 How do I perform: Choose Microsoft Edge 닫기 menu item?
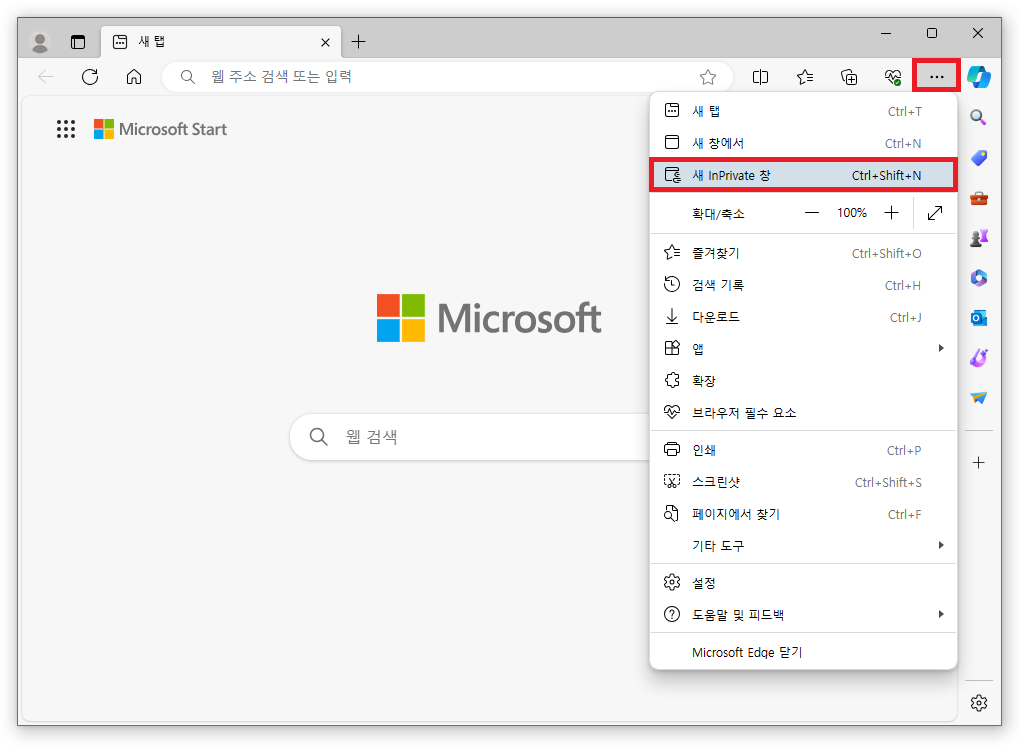point(803,652)
